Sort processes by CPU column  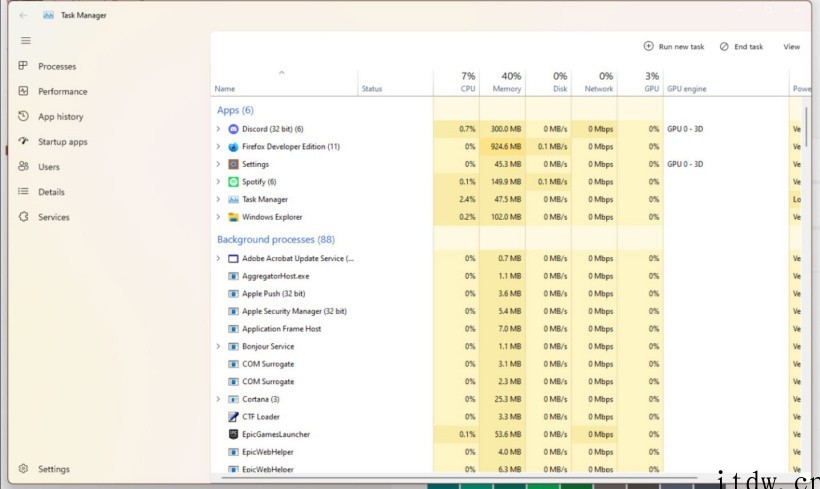click(x=457, y=82)
